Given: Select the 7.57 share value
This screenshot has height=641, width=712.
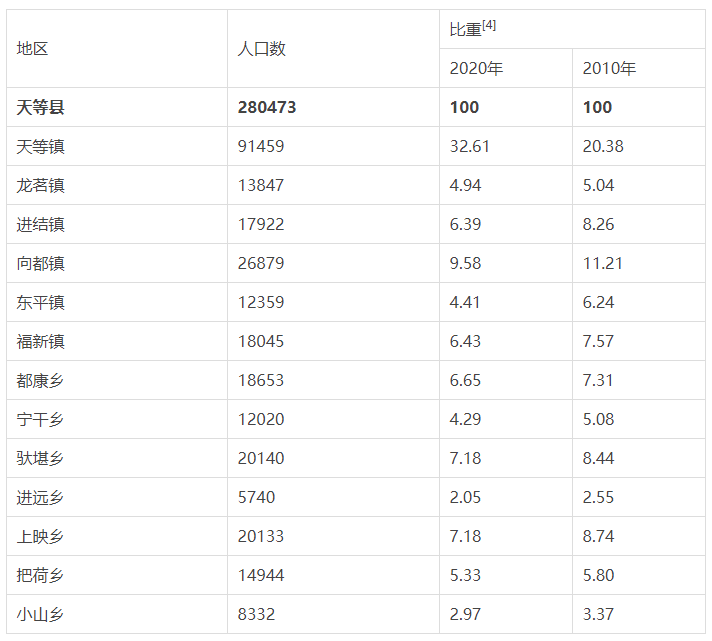Looking at the screenshot, I should 598,342.
